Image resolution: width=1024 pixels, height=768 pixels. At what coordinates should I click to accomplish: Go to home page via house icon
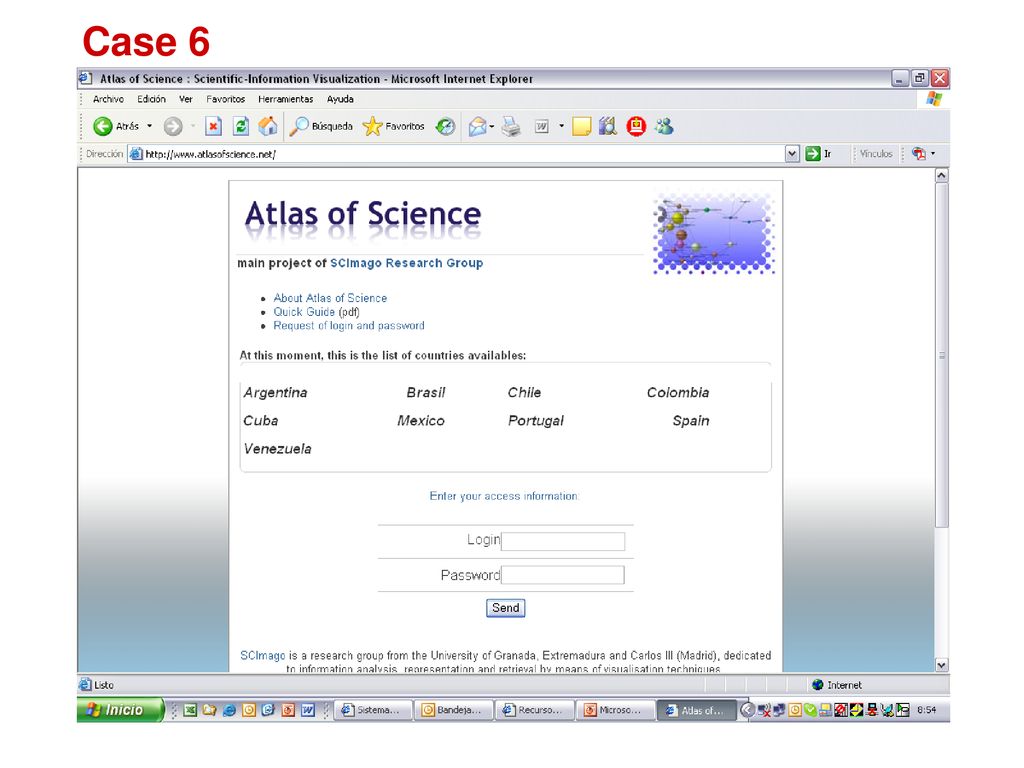pos(268,126)
